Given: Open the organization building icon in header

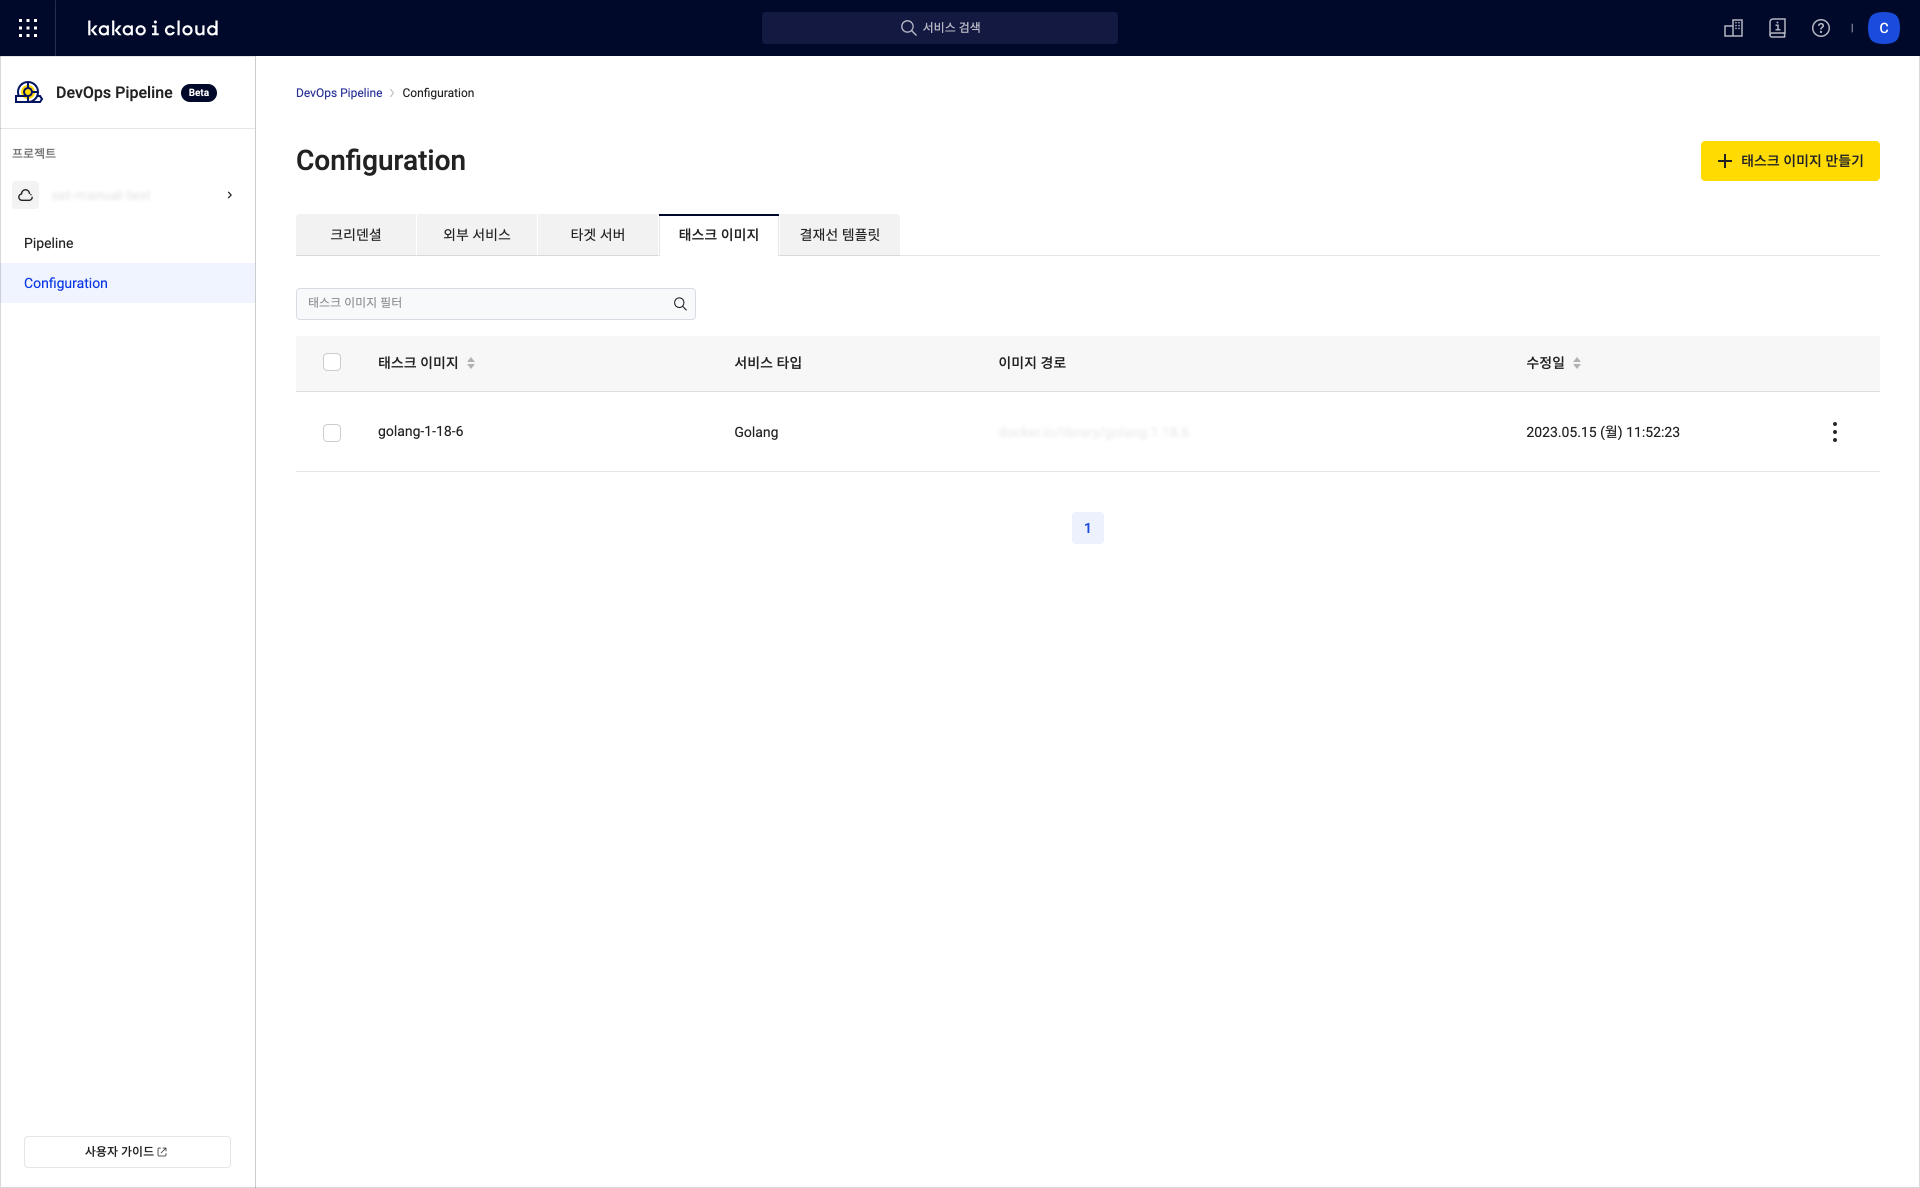Looking at the screenshot, I should point(1734,28).
